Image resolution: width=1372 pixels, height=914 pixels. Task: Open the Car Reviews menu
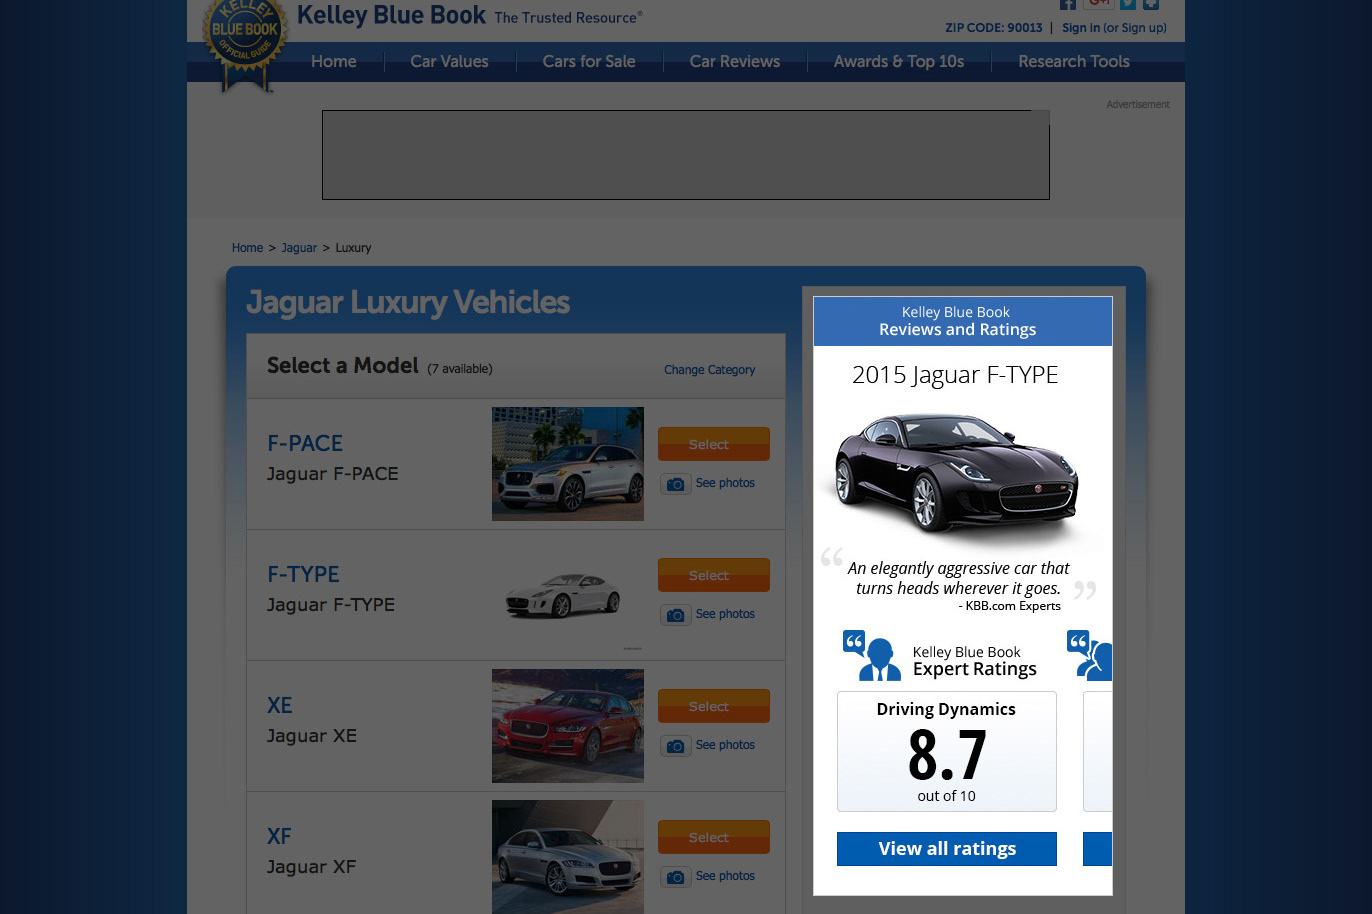click(735, 61)
